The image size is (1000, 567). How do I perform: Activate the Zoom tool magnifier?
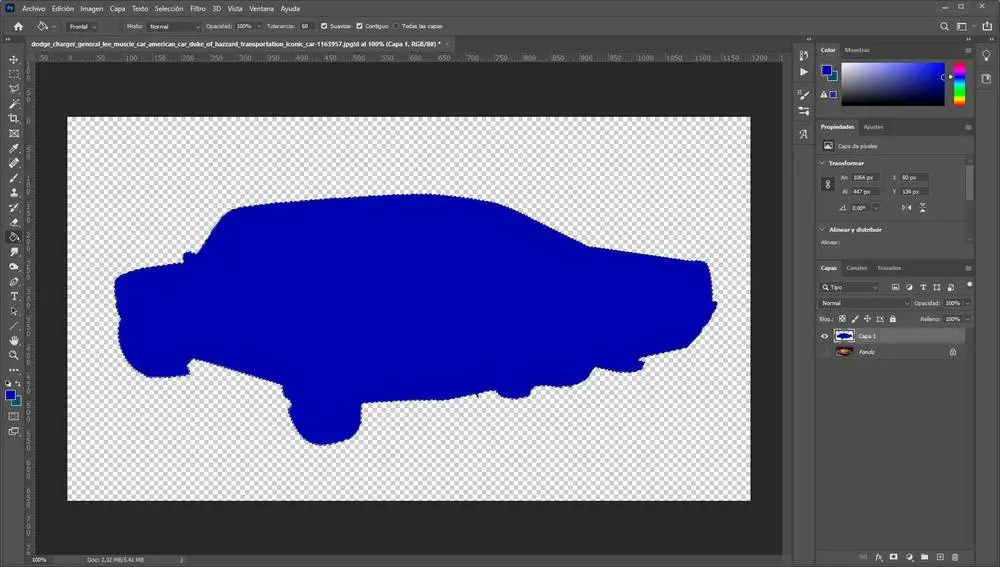14,355
